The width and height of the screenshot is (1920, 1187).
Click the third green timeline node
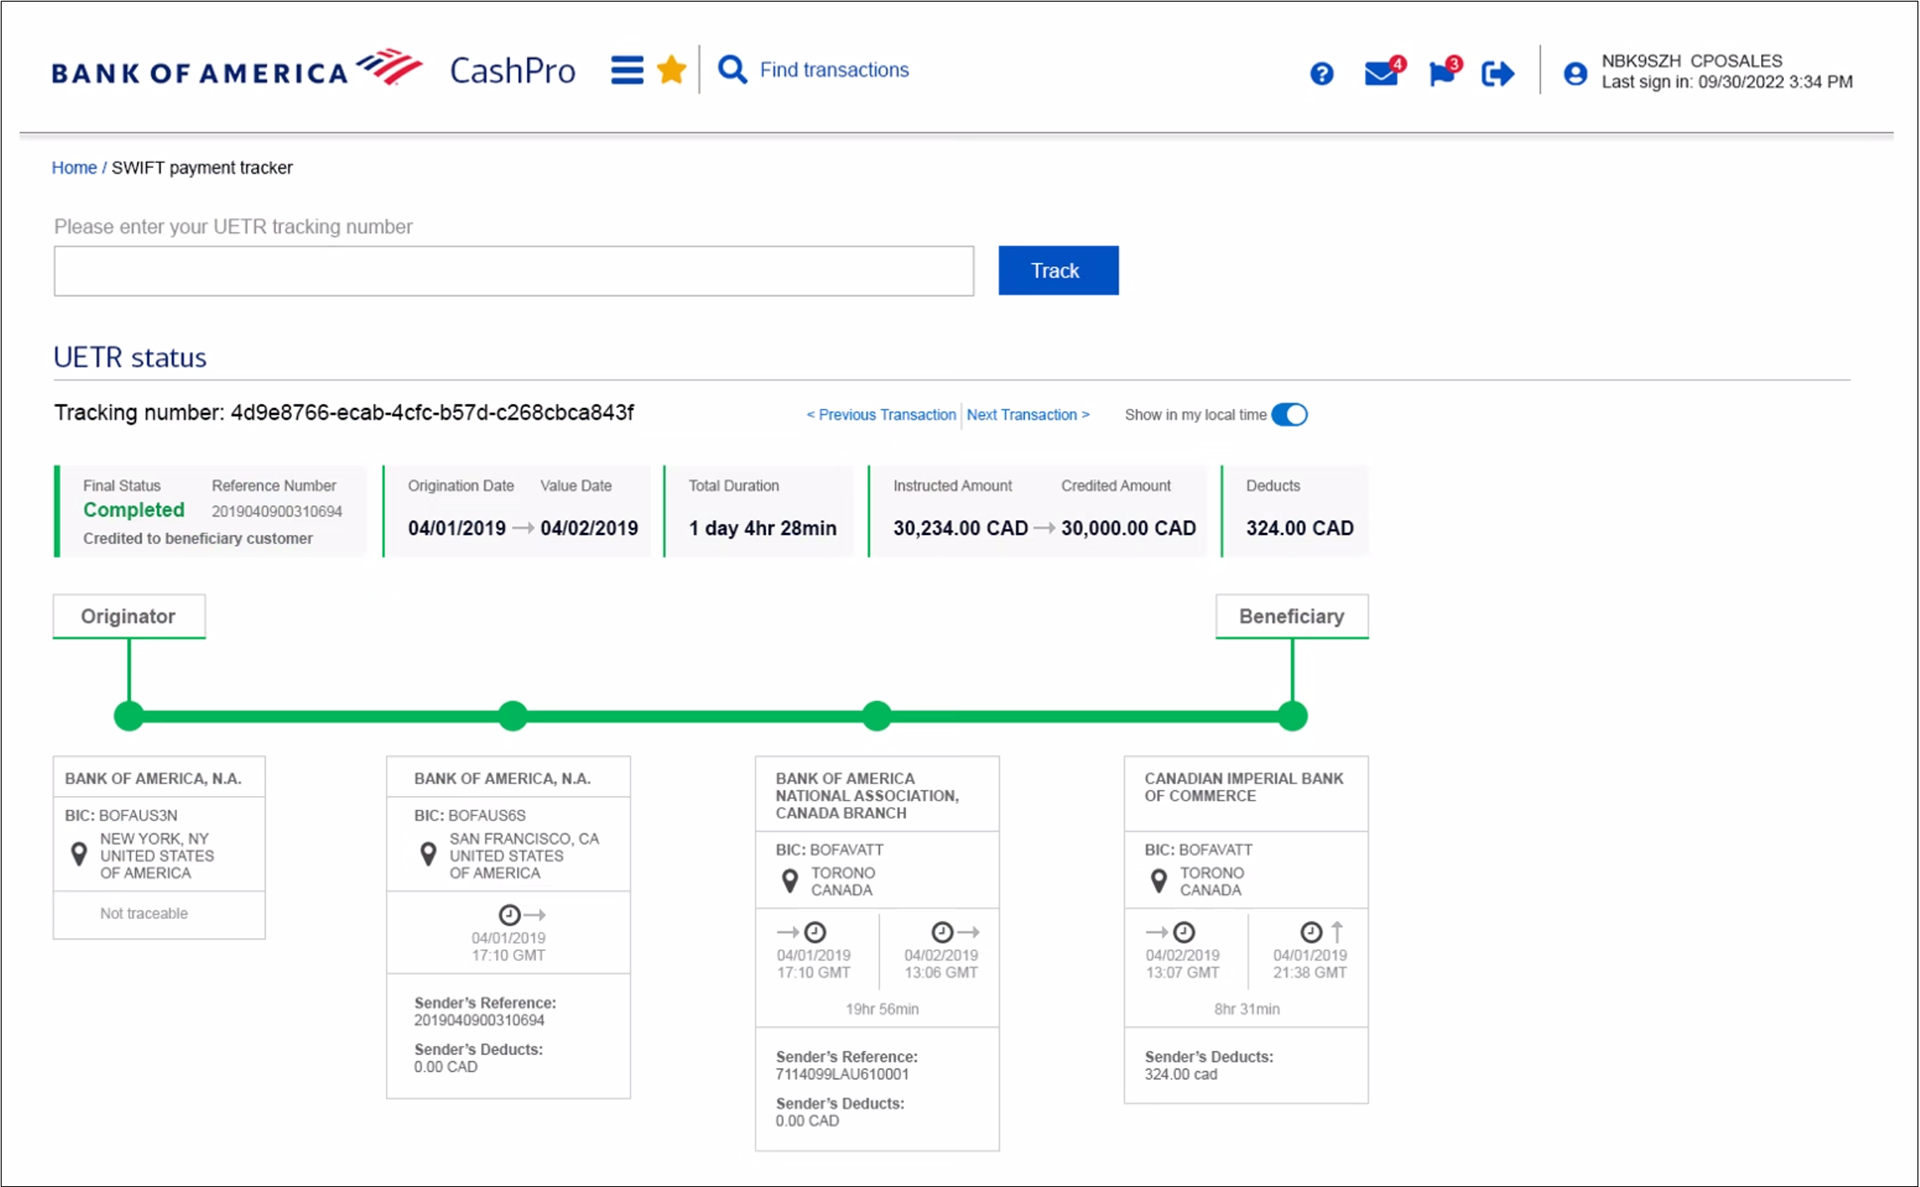877,716
